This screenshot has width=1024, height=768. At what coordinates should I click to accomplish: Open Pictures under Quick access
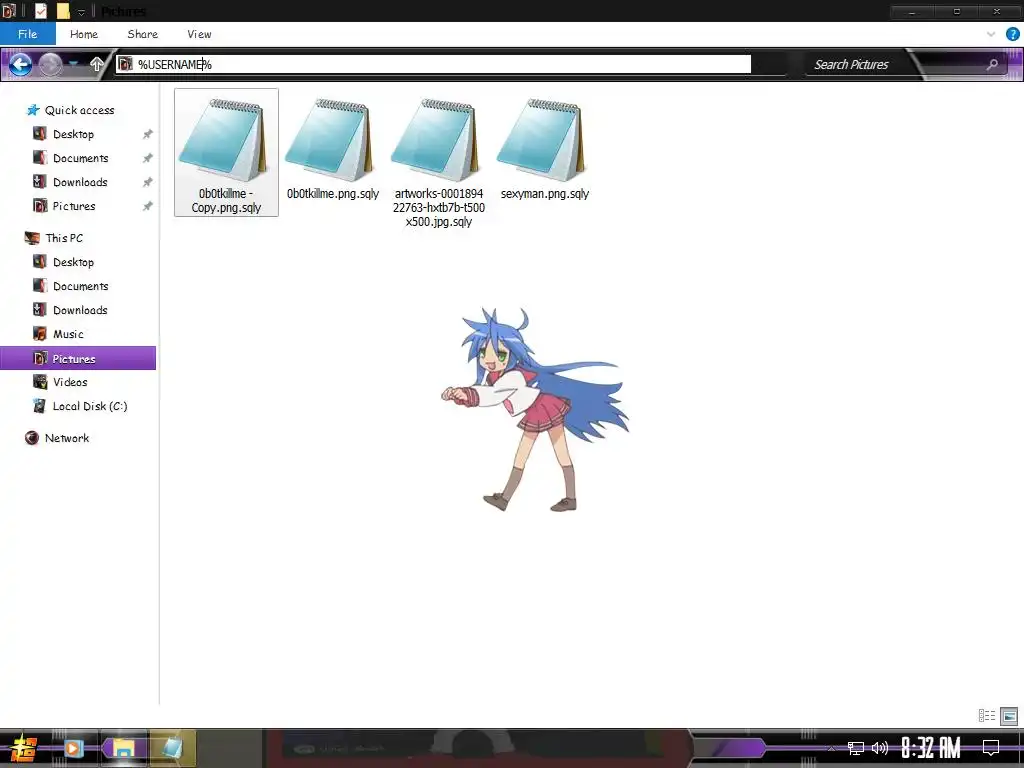[x=65, y=206]
